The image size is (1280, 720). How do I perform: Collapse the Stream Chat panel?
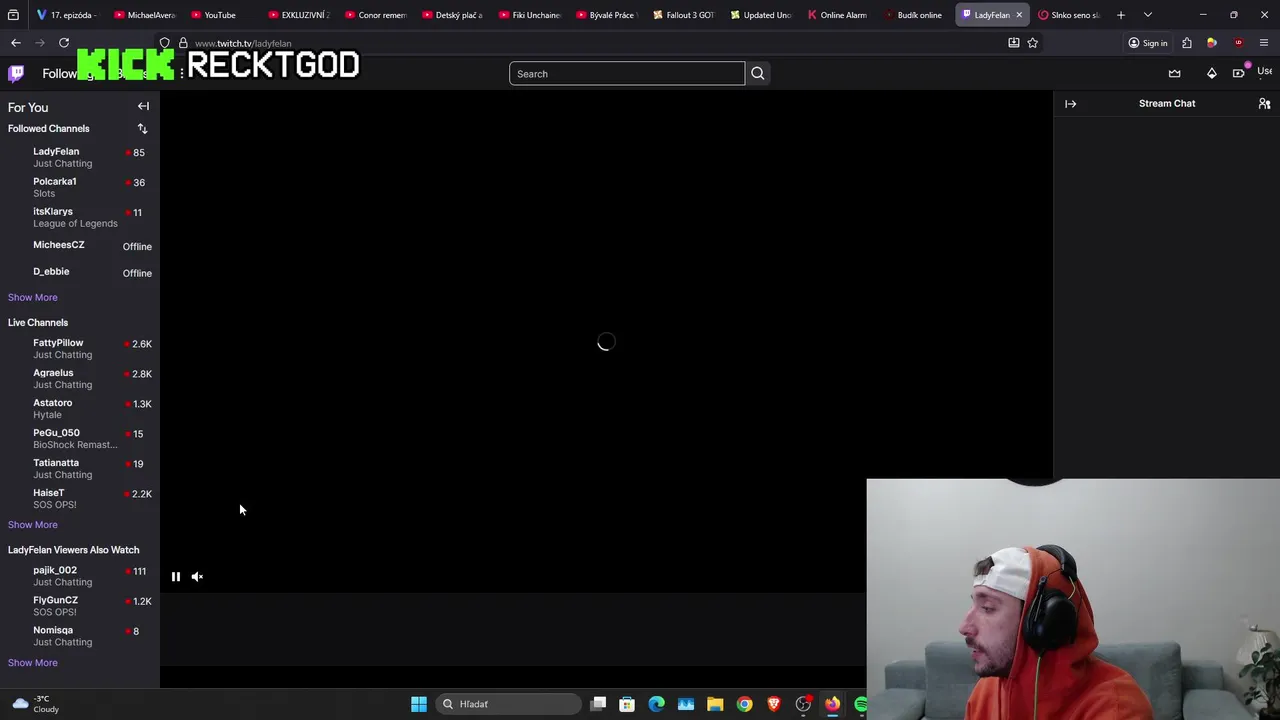click(x=1070, y=103)
